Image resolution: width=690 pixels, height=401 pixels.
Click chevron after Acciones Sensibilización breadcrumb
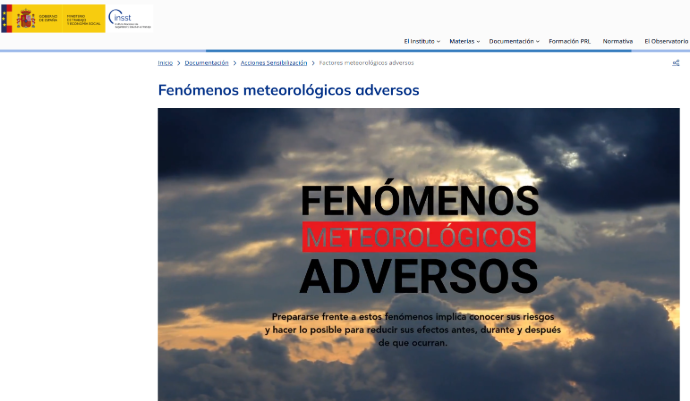(x=313, y=63)
